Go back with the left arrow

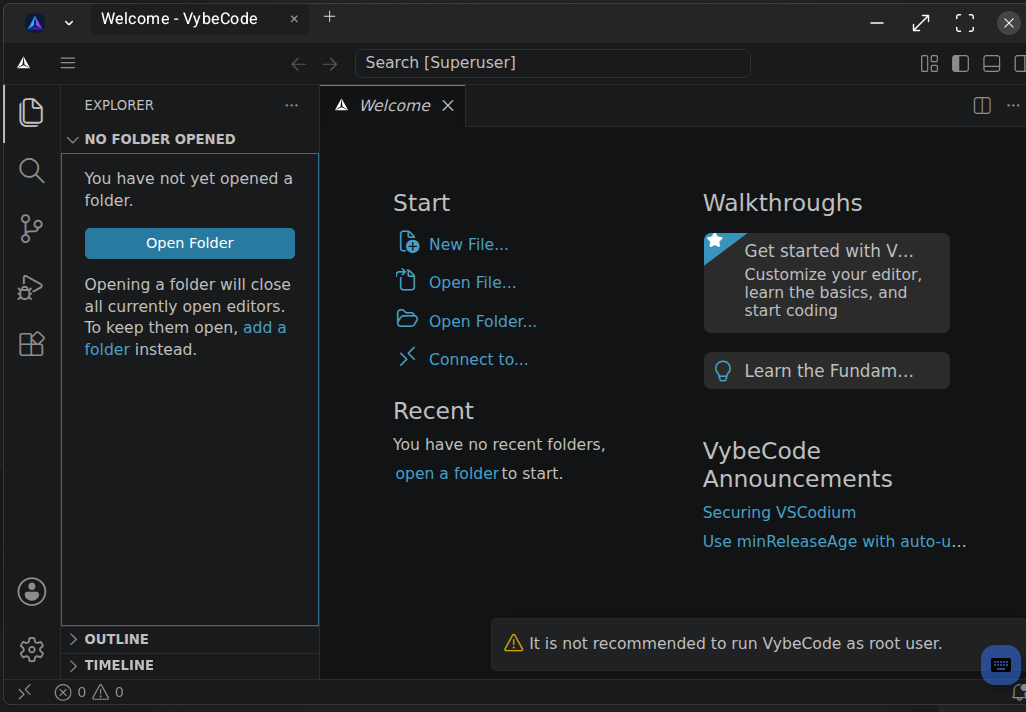(x=298, y=63)
